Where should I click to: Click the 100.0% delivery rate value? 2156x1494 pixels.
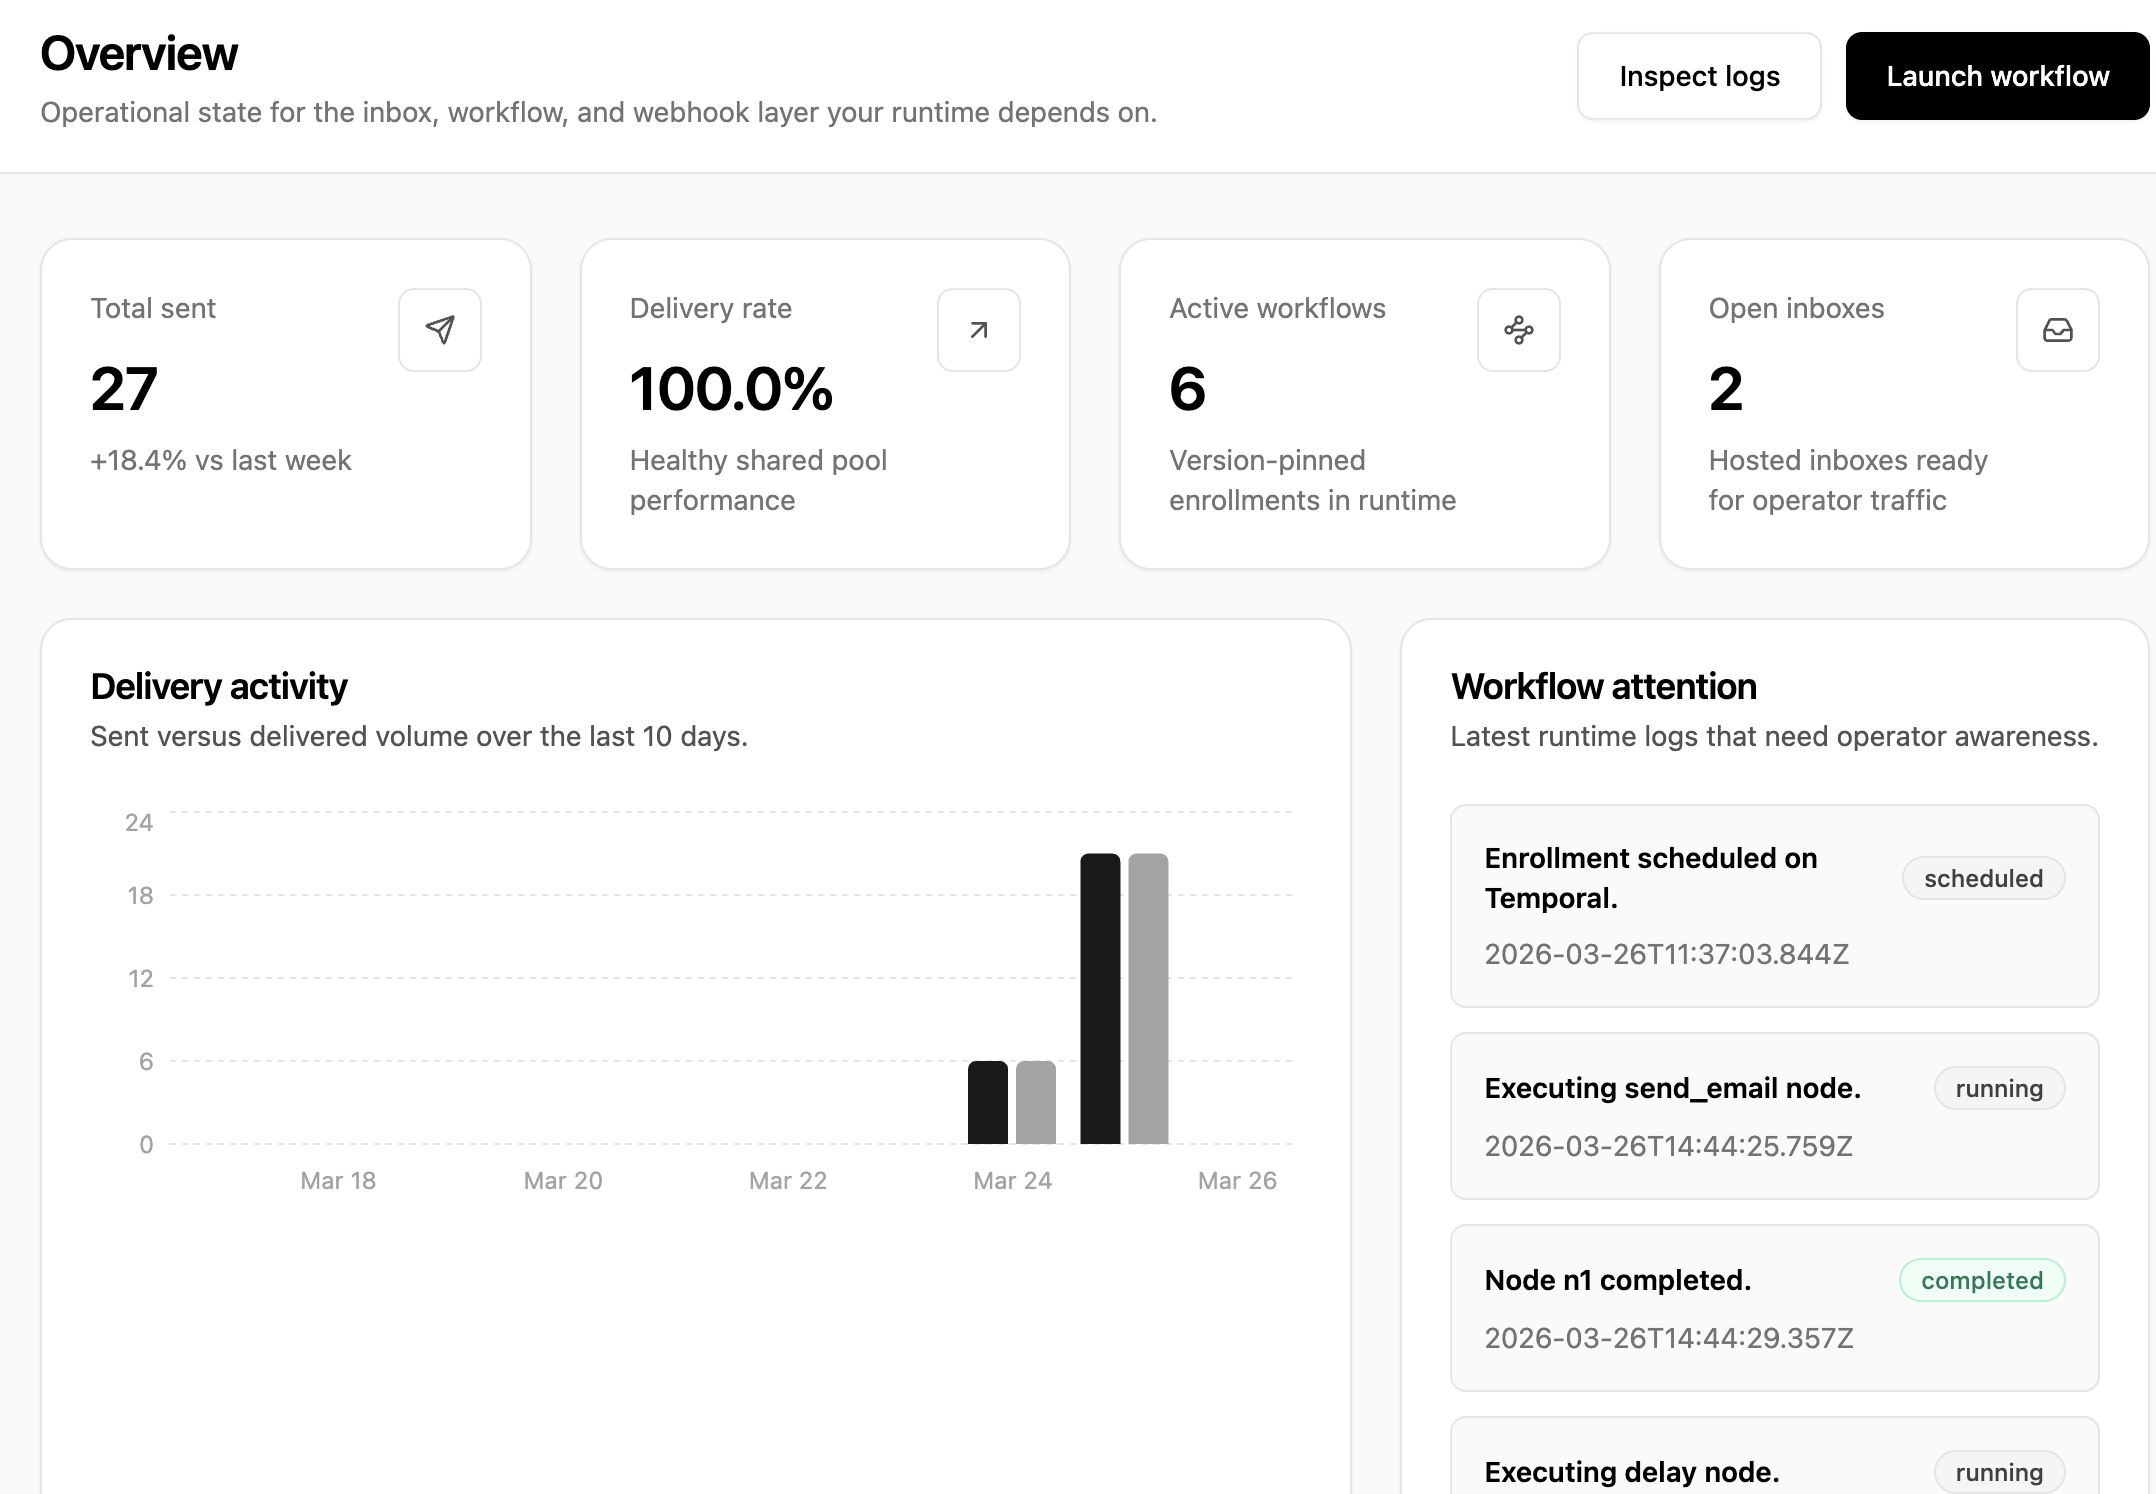pos(731,389)
